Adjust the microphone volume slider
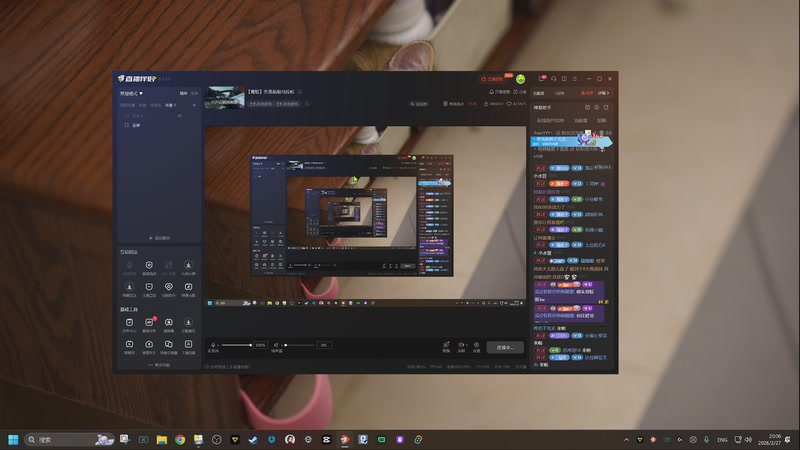This screenshot has height=450, width=800. (236, 345)
